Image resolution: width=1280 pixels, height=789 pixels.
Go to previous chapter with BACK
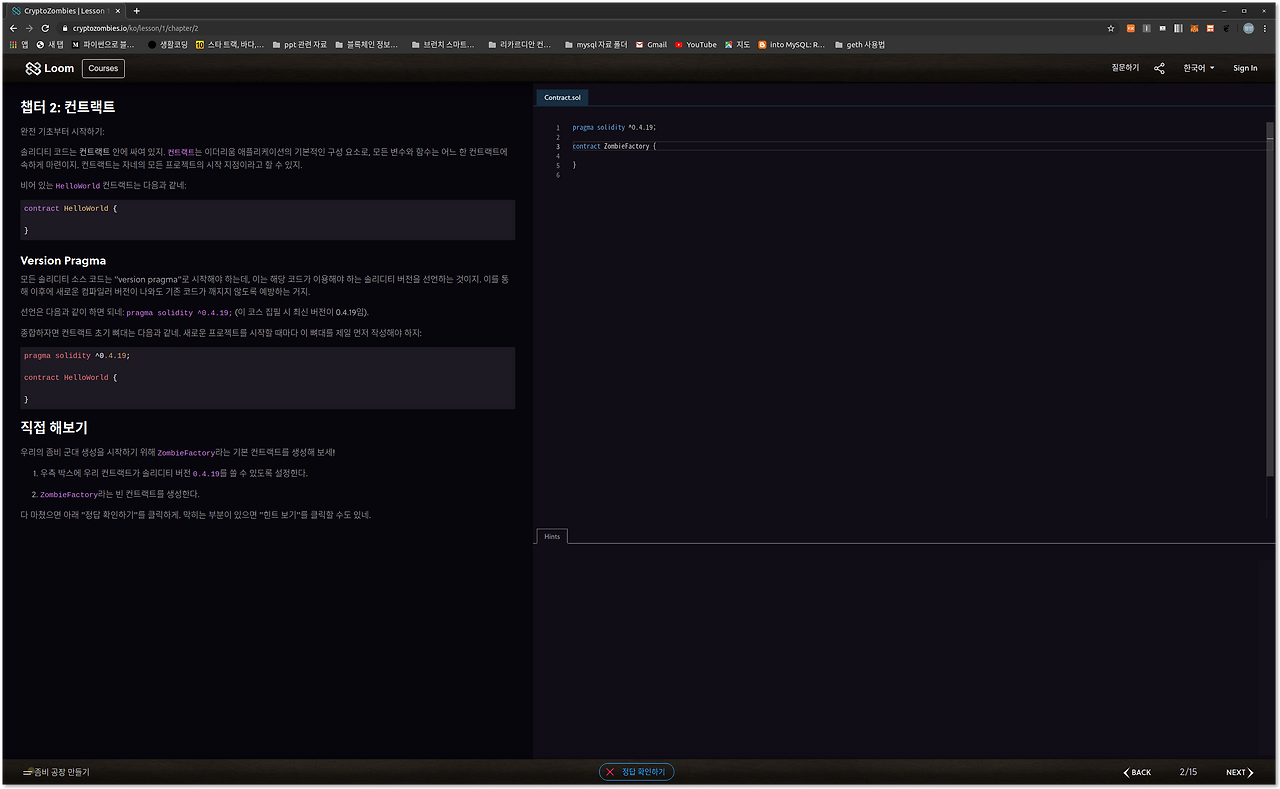point(1137,772)
